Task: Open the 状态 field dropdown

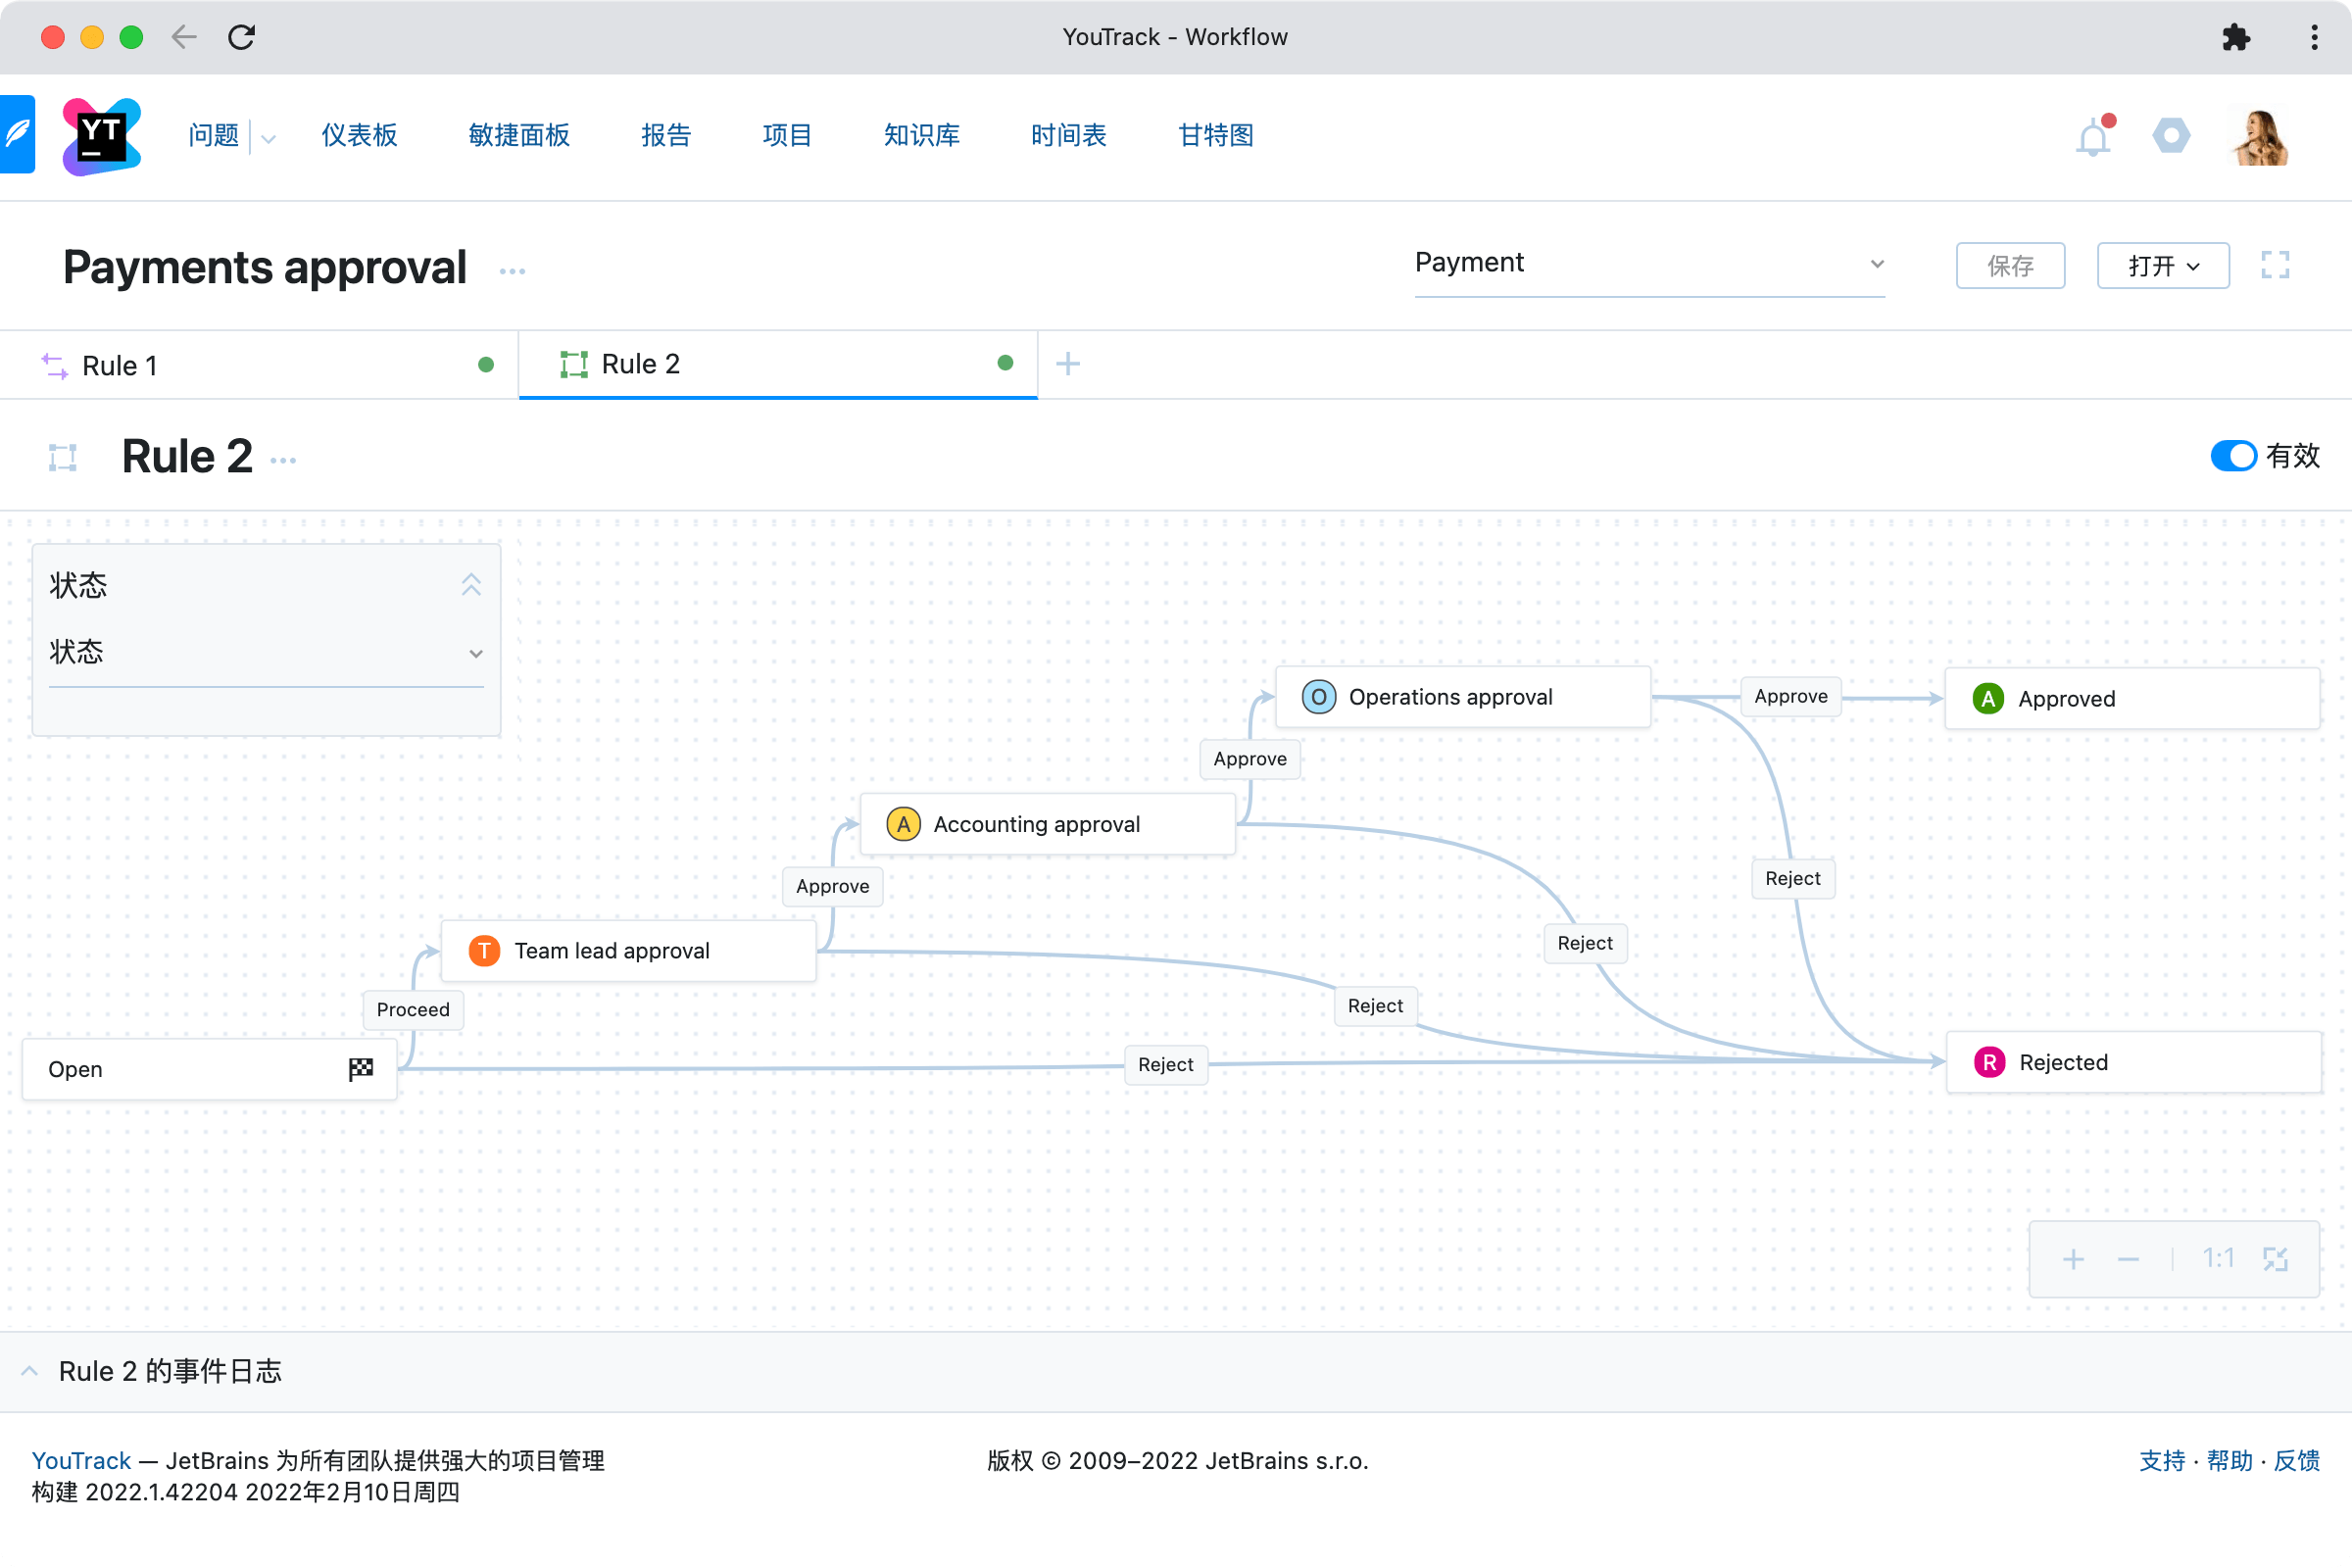Action: click(x=265, y=653)
